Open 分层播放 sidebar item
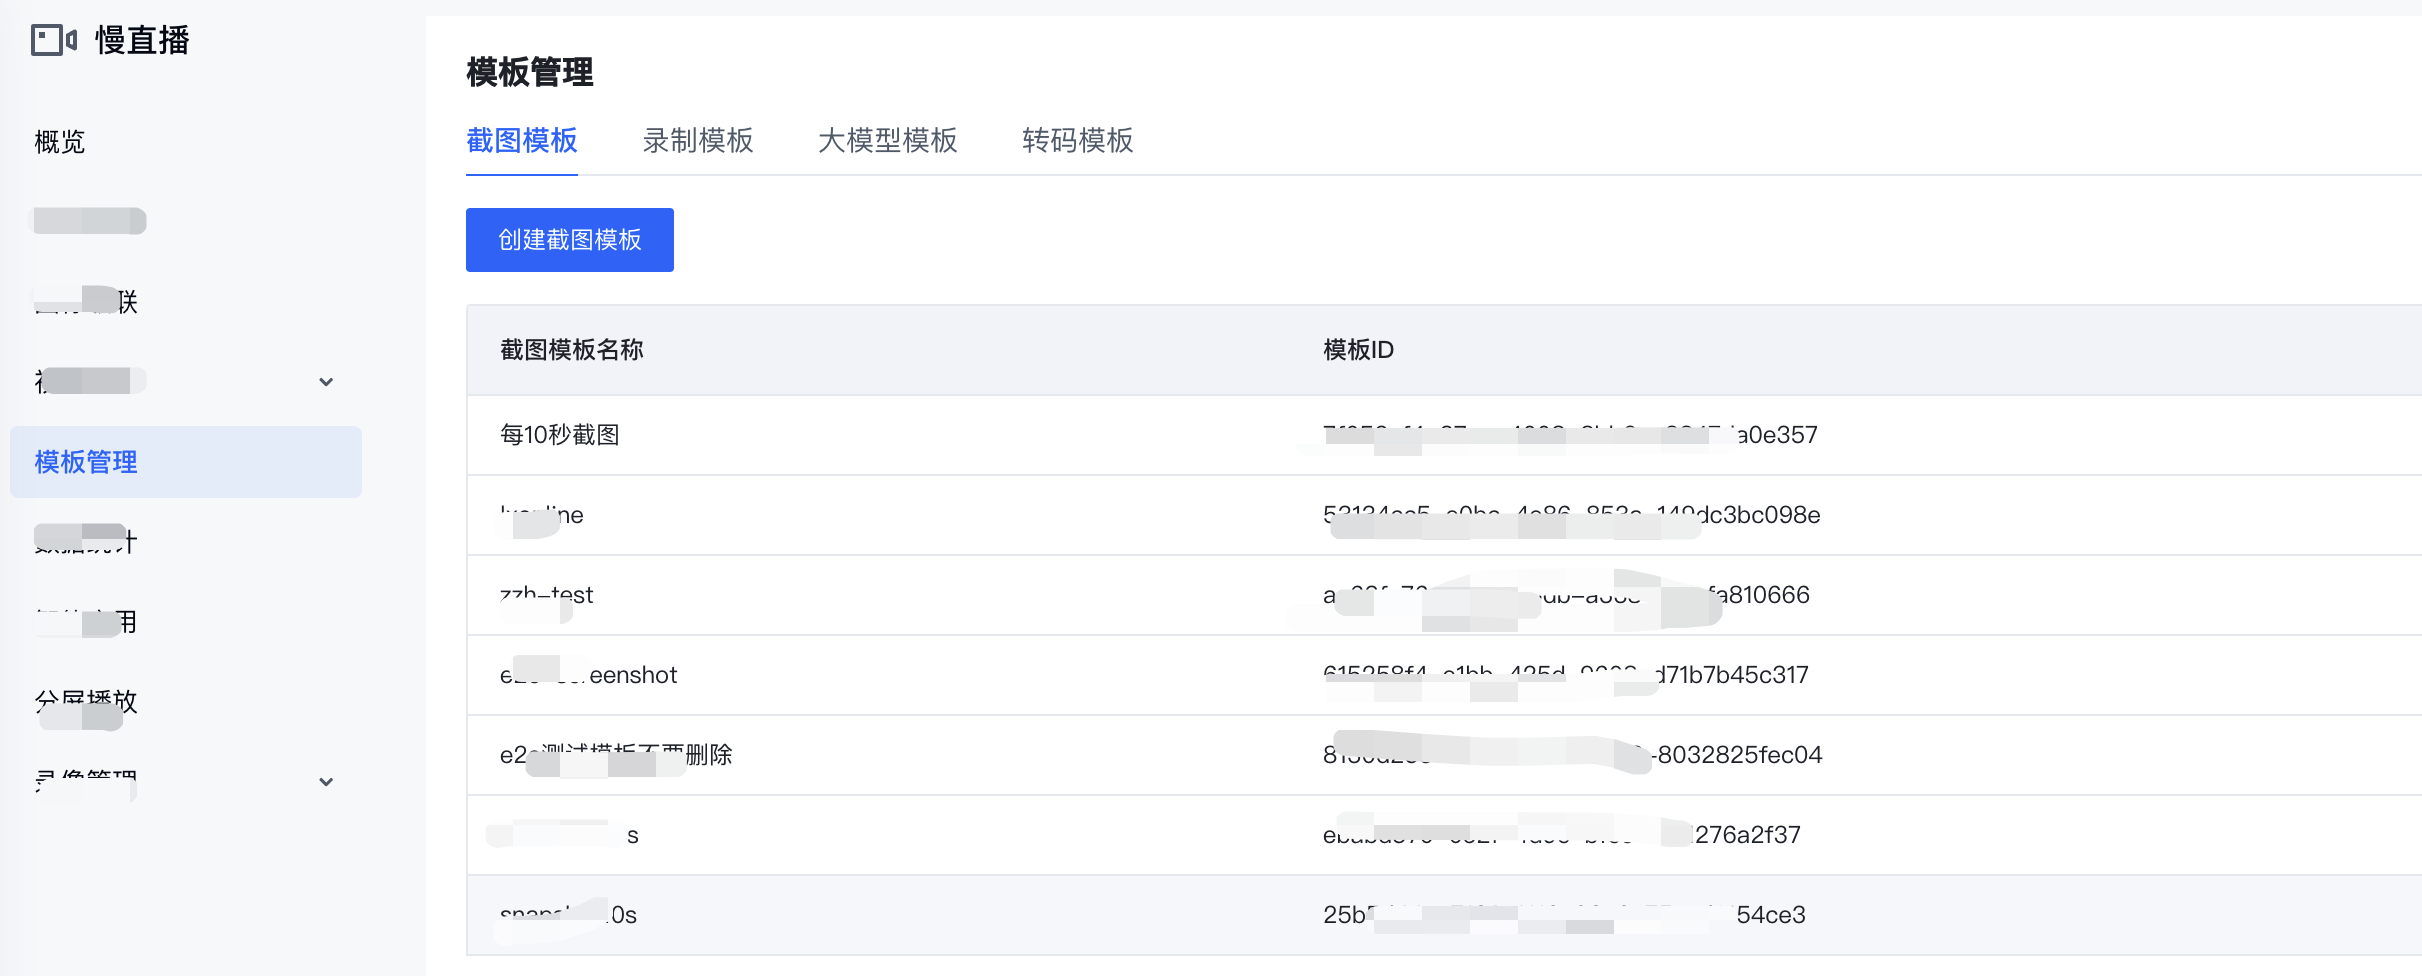Viewport: 2422px width, 976px height. 86,702
